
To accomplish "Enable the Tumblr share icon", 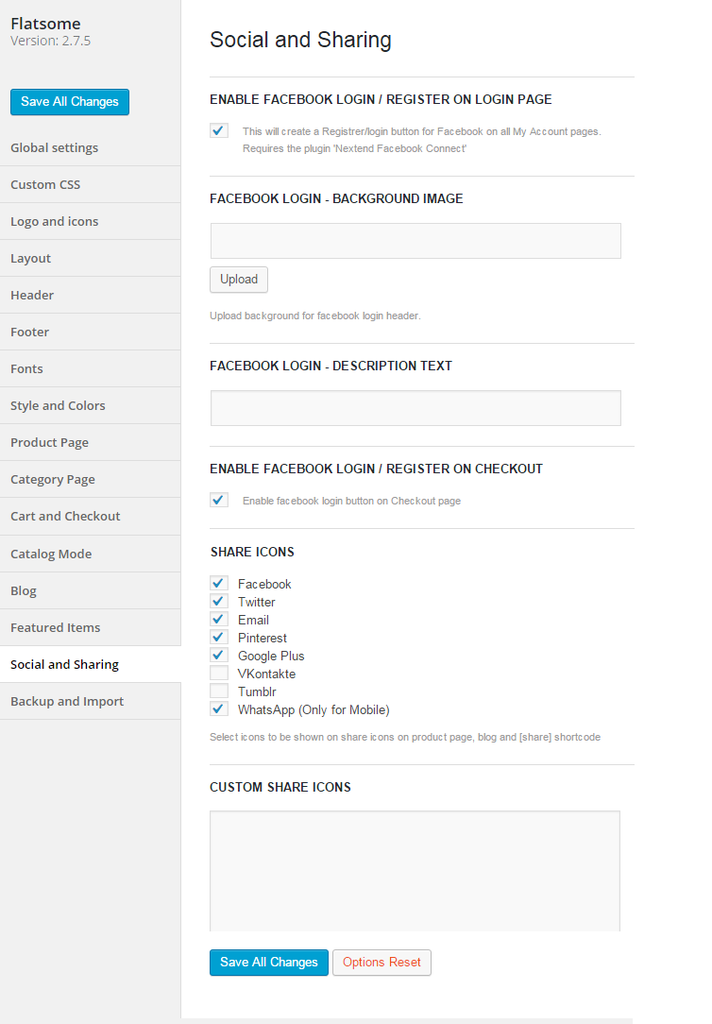I will point(219,691).
